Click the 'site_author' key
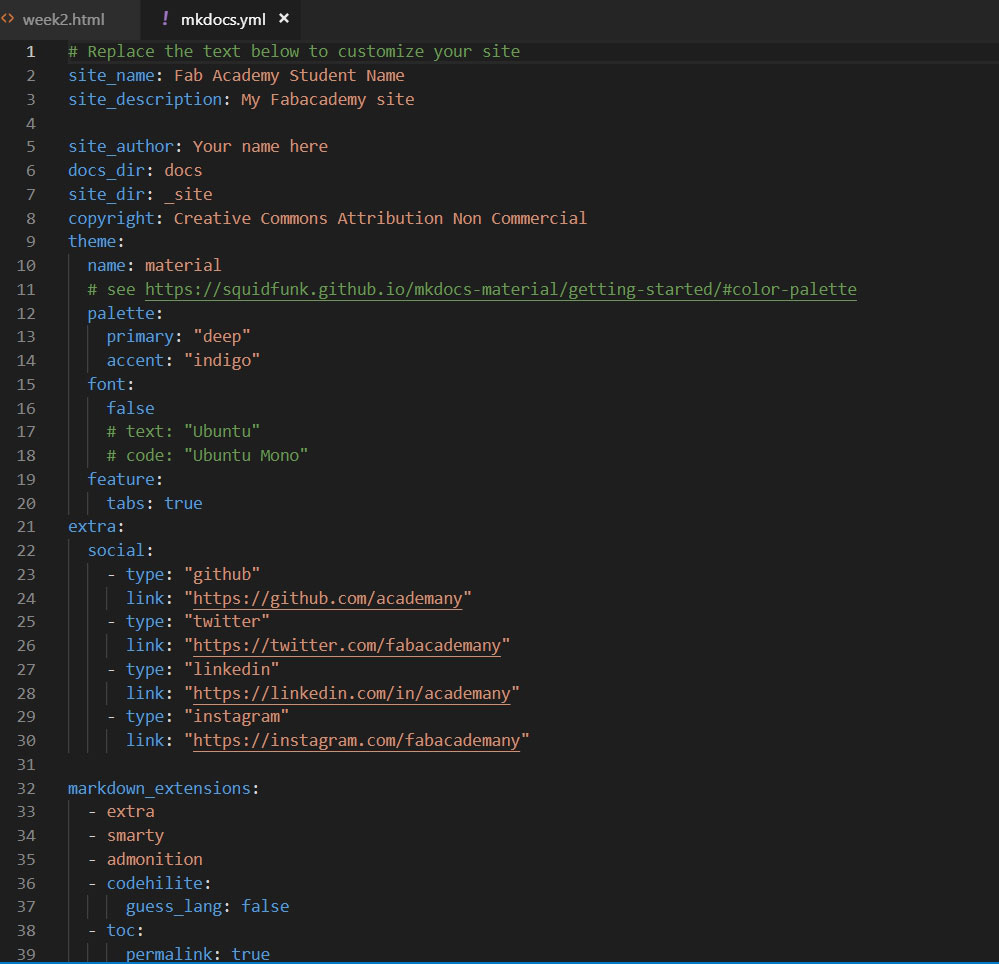Image resolution: width=999 pixels, height=964 pixels. pyautogui.click(x=120, y=147)
